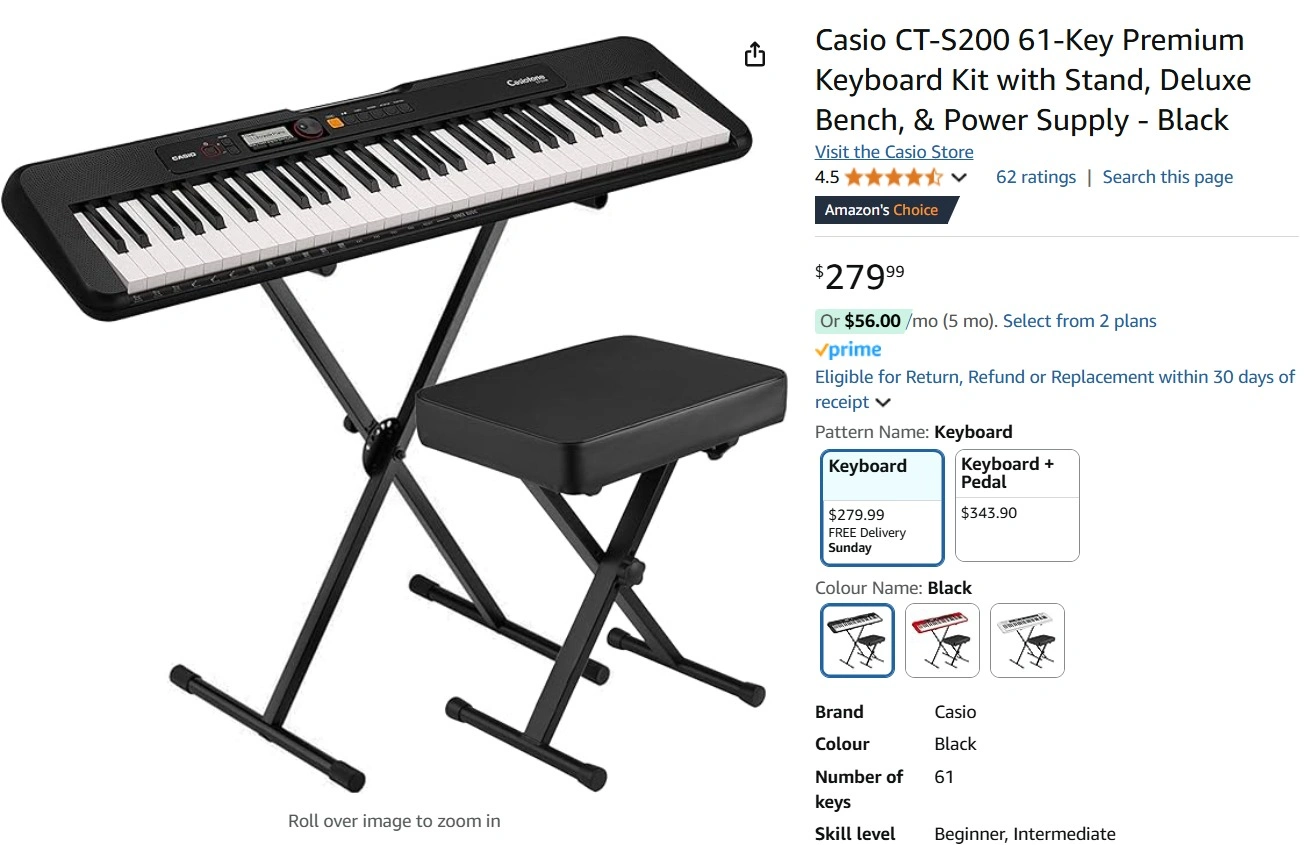Select the Keyboard pattern option
Viewport: 1308px width, 845px height.
click(882, 507)
